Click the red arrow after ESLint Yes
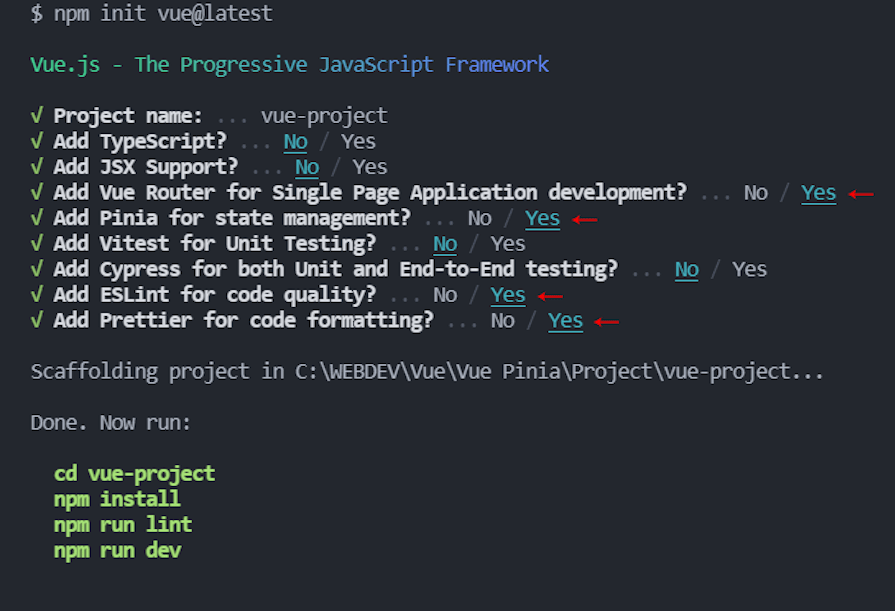The height and width of the screenshot is (611, 895). click(x=550, y=296)
